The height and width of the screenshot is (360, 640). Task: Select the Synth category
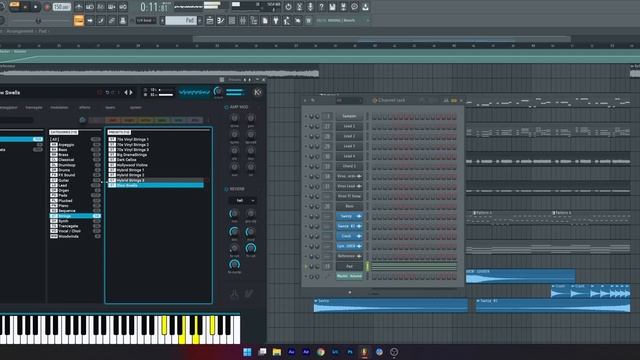coord(75,221)
